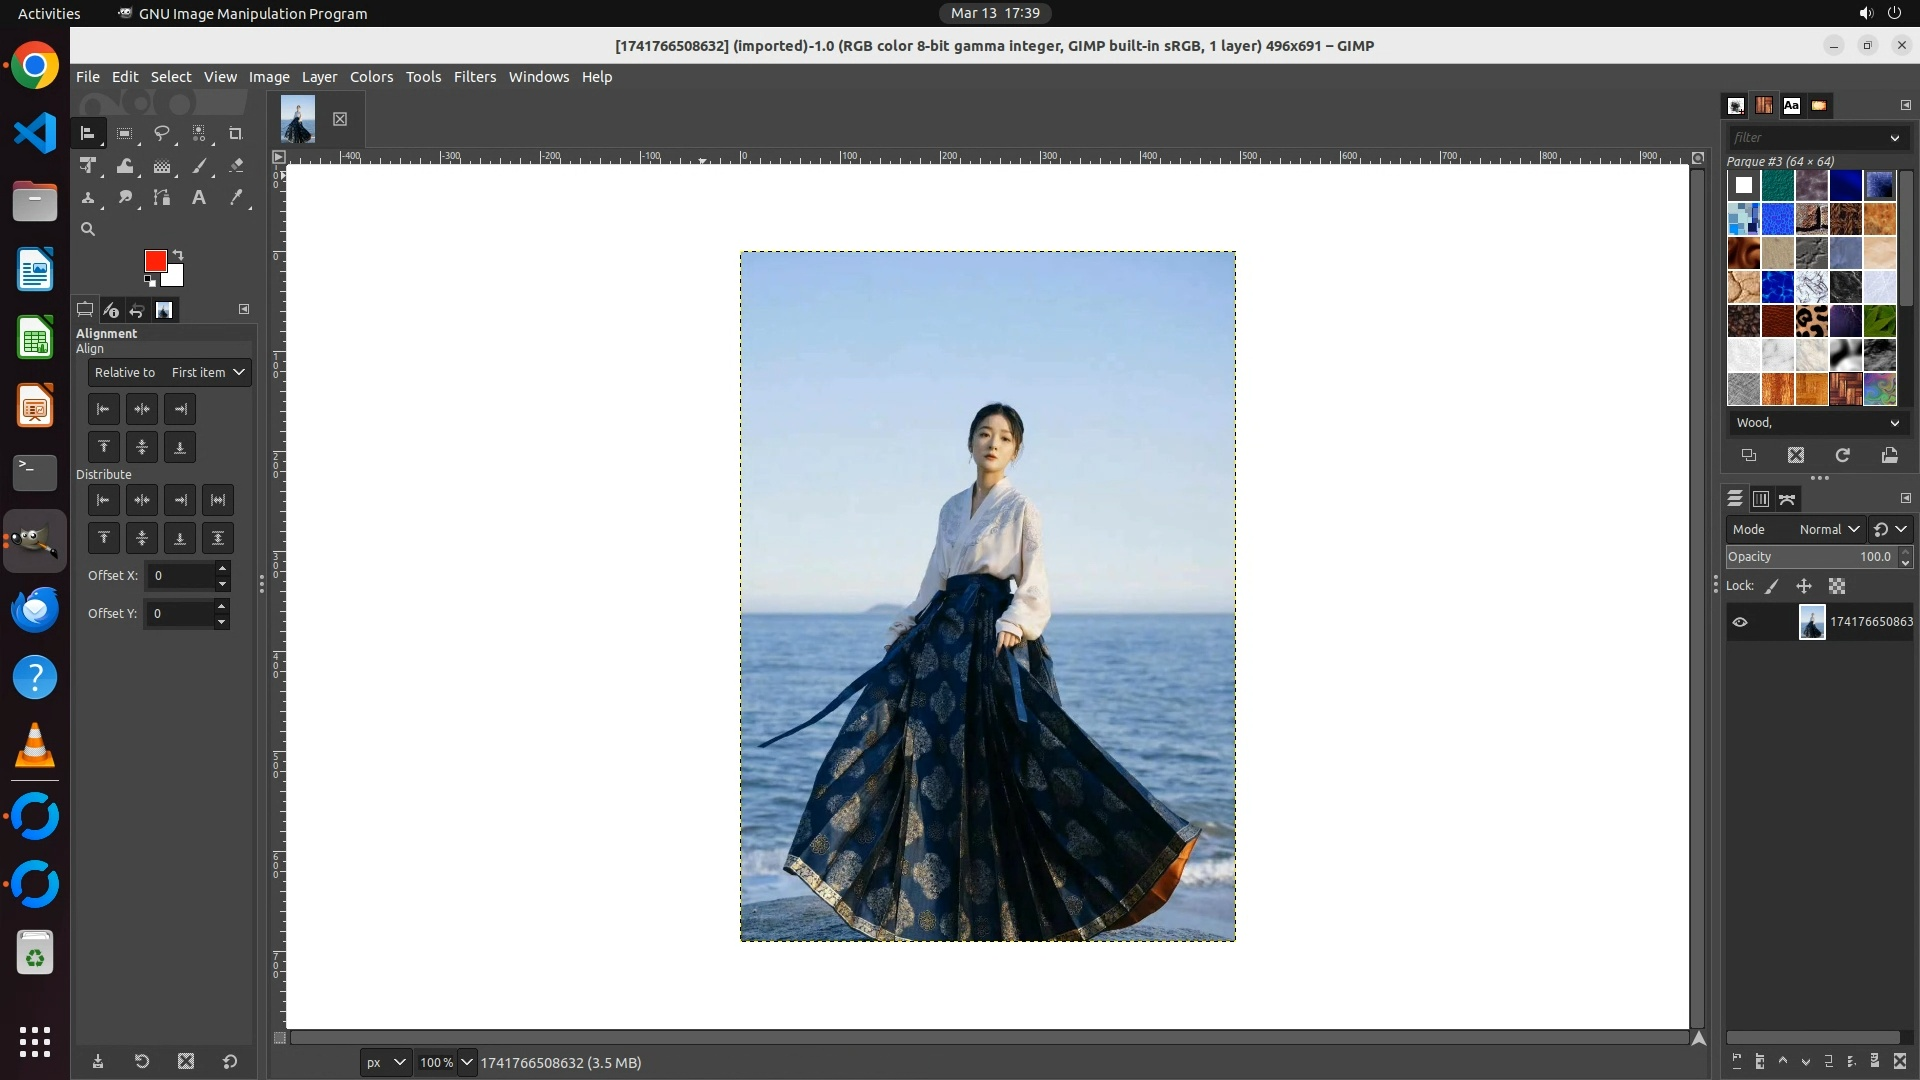Click the Offset X input field
Image resolution: width=1920 pixels, height=1080 pixels.
180,576
